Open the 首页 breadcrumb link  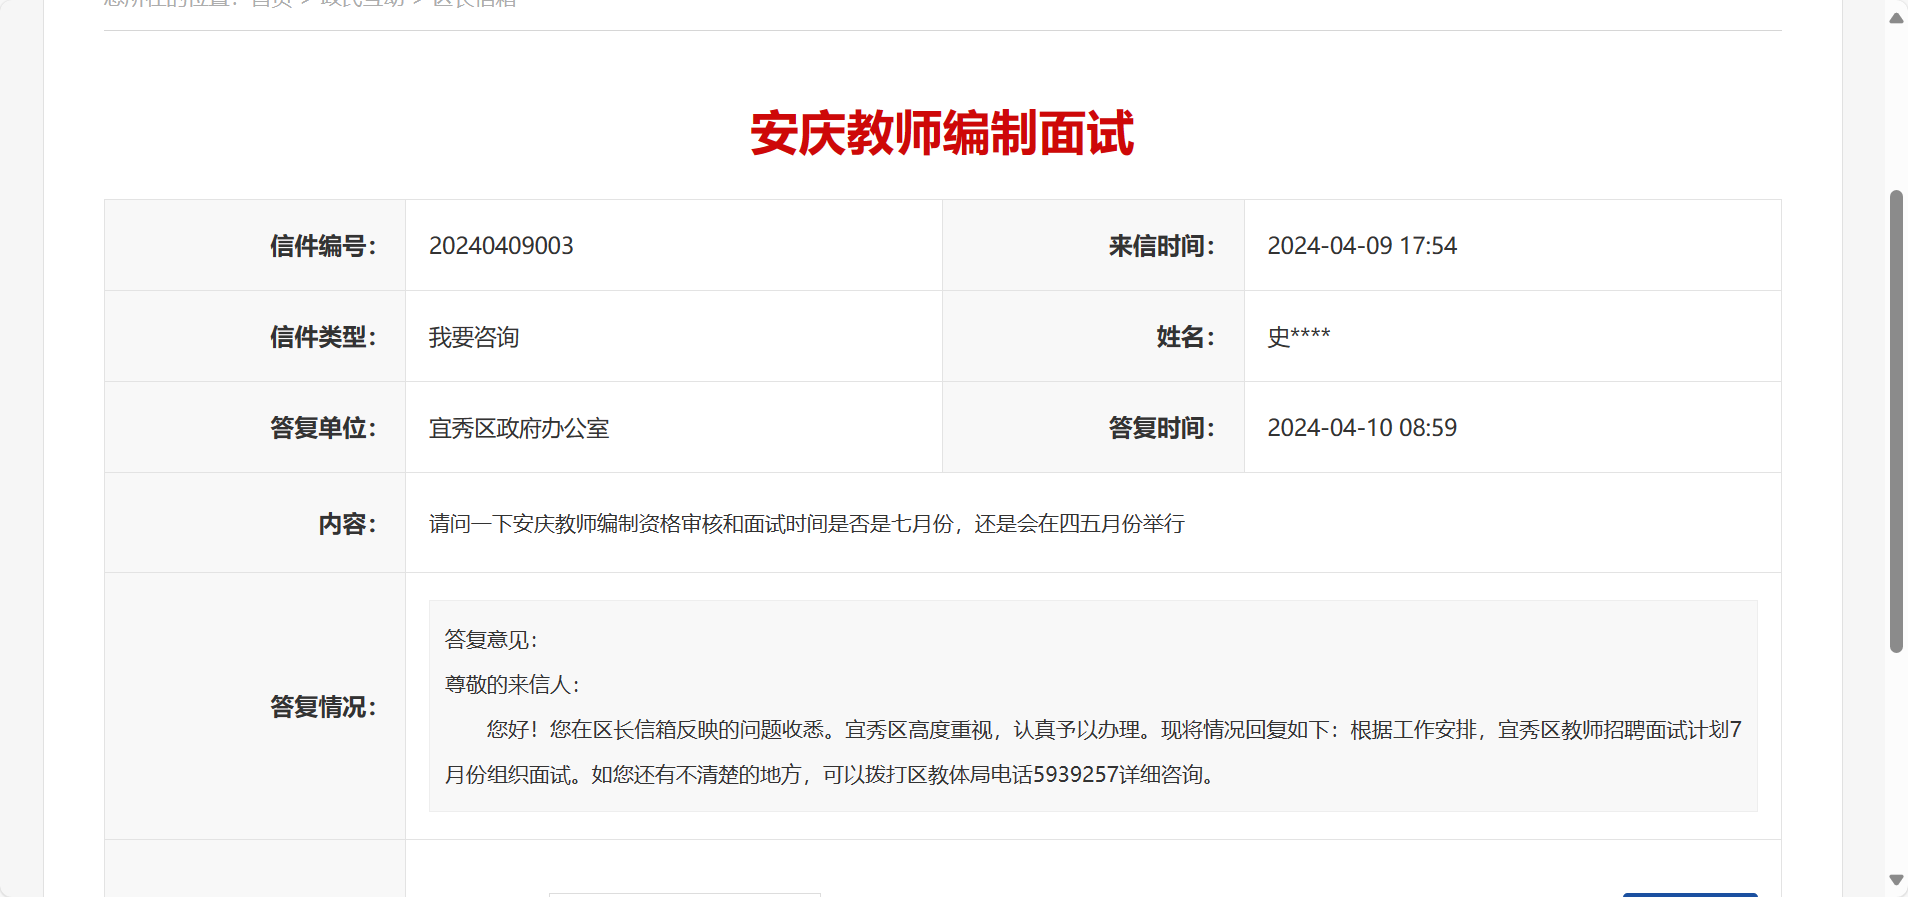click(271, 4)
